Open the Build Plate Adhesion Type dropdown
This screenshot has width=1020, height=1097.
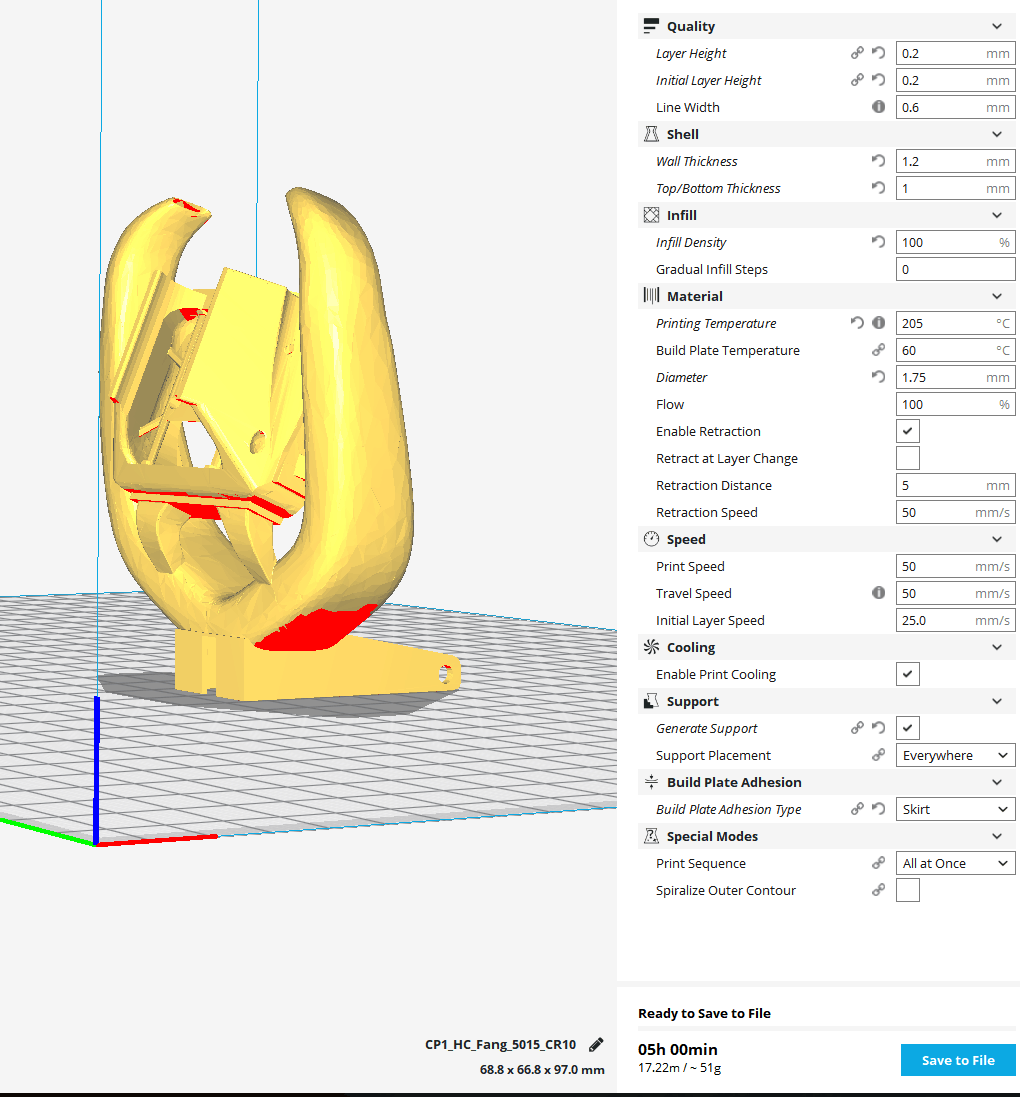tap(955, 809)
